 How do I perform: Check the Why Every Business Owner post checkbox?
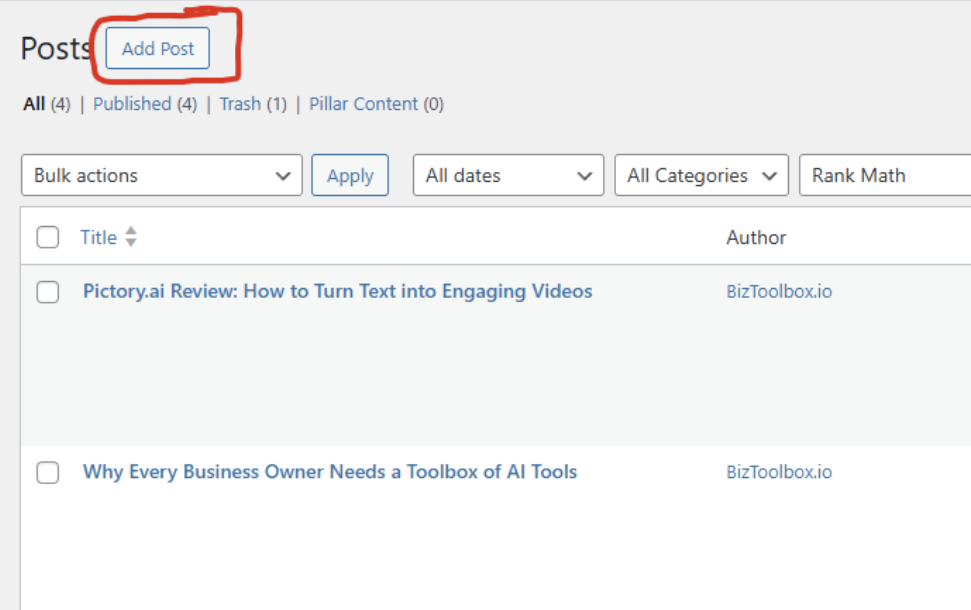(x=47, y=473)
